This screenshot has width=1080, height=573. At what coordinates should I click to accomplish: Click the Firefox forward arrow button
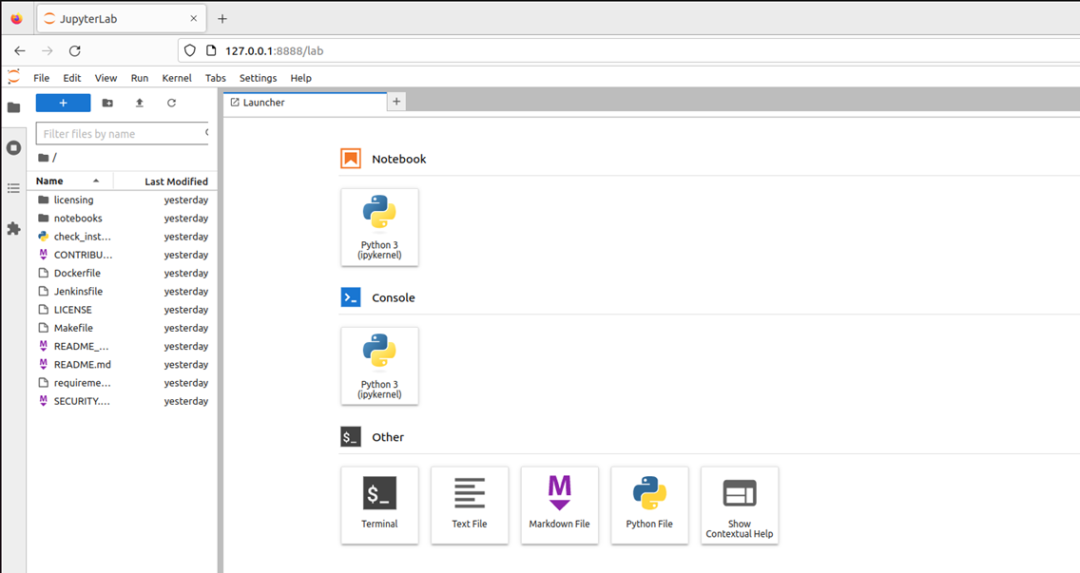tap(47, 51)
